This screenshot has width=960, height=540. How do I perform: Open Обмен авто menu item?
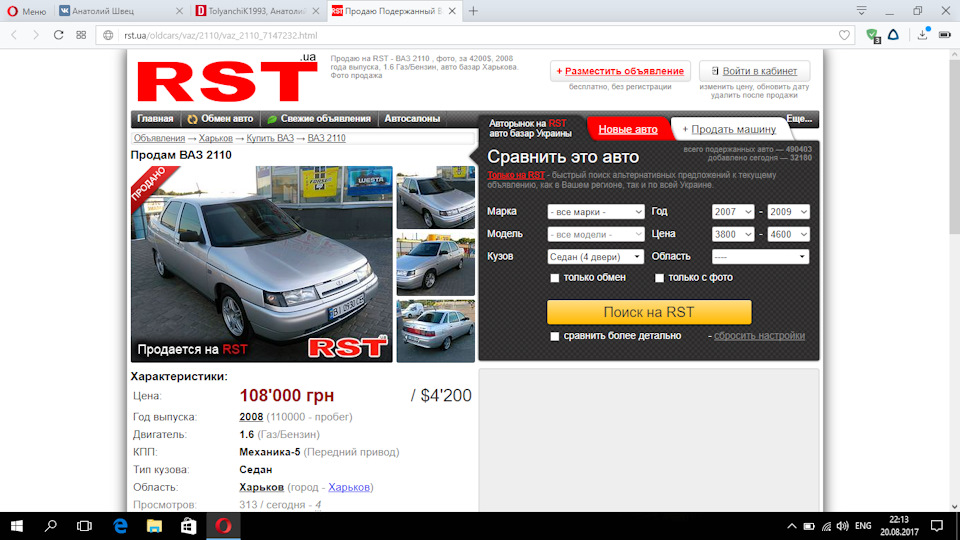point(220,119)
